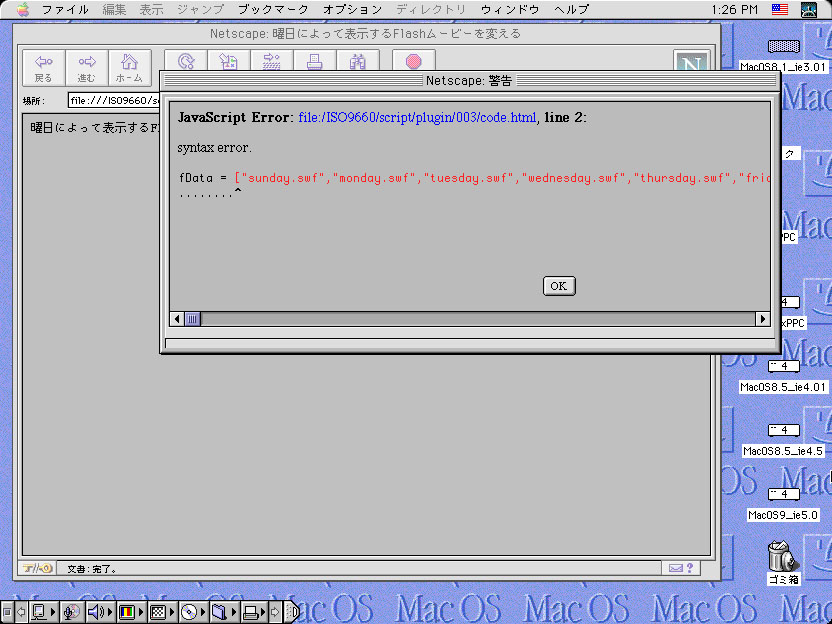Open the CD/microphone sound source module
Image resolution: width=832 pixels, height=624 pixels.
tap(72, 612)
